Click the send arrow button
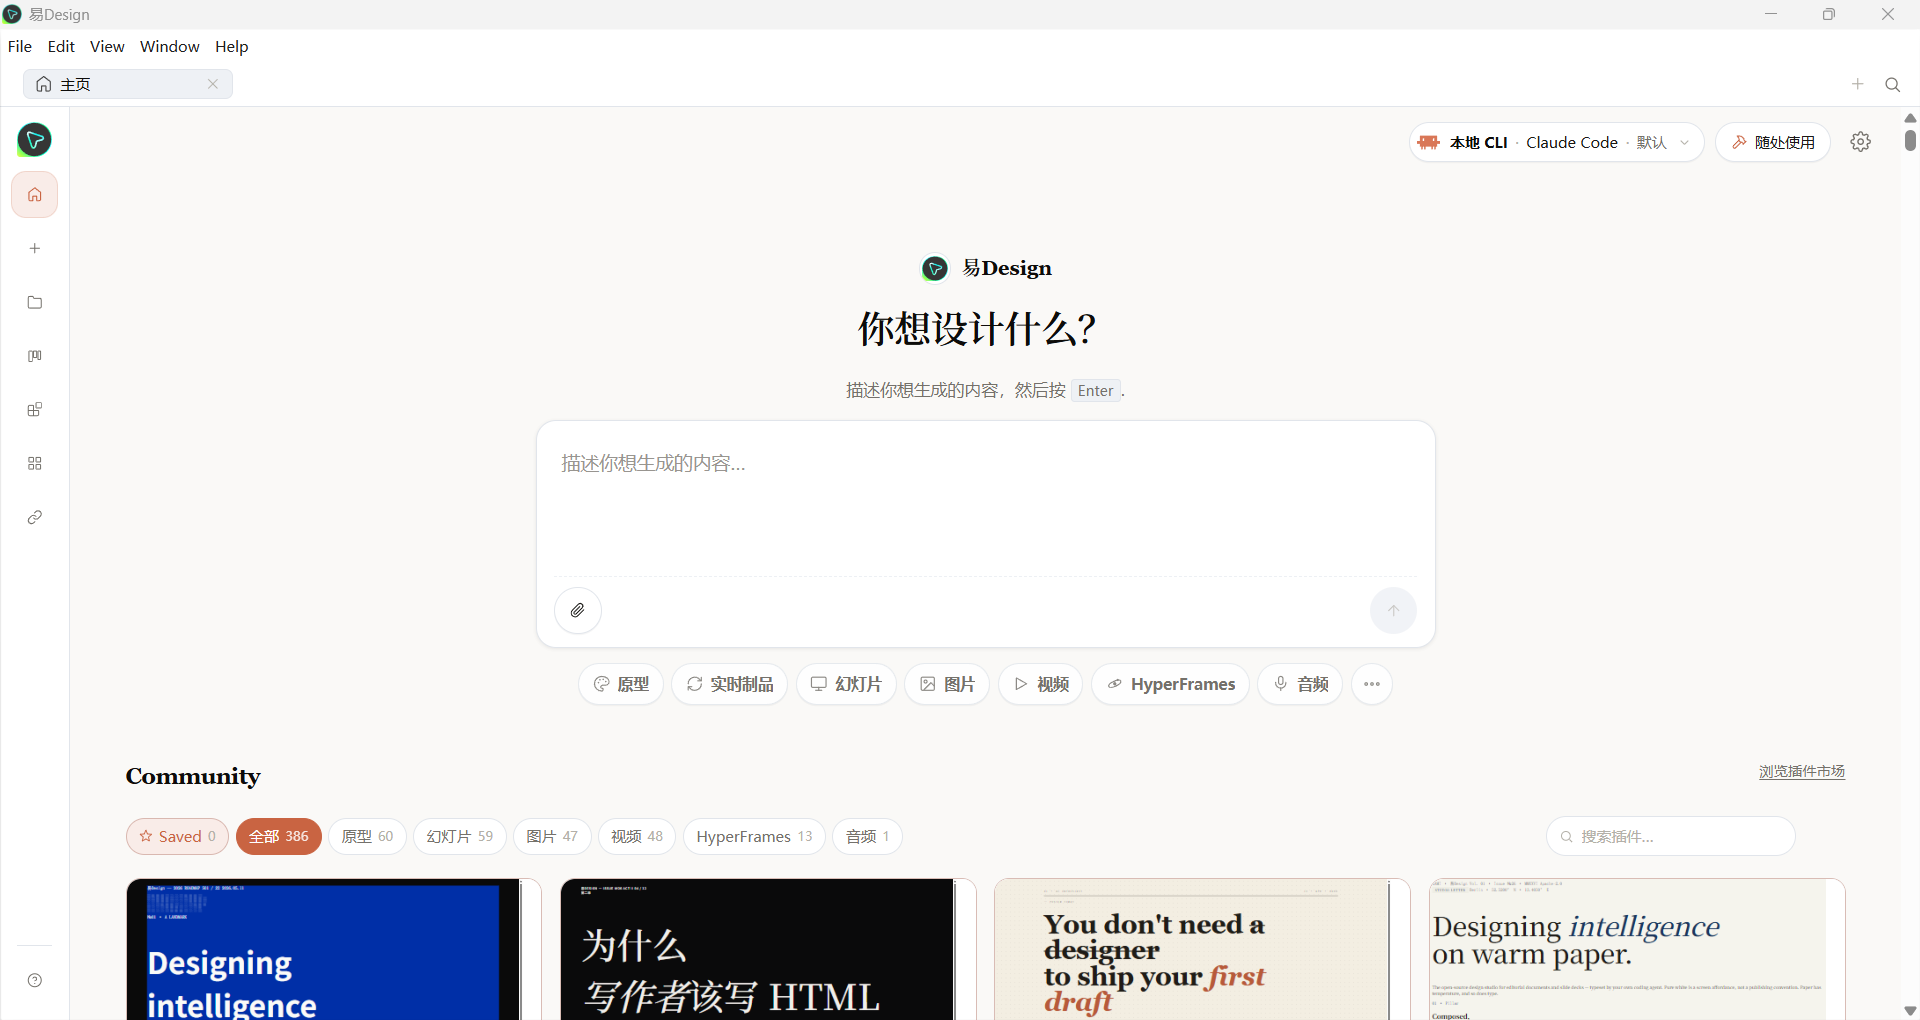 pos(1393,610)
